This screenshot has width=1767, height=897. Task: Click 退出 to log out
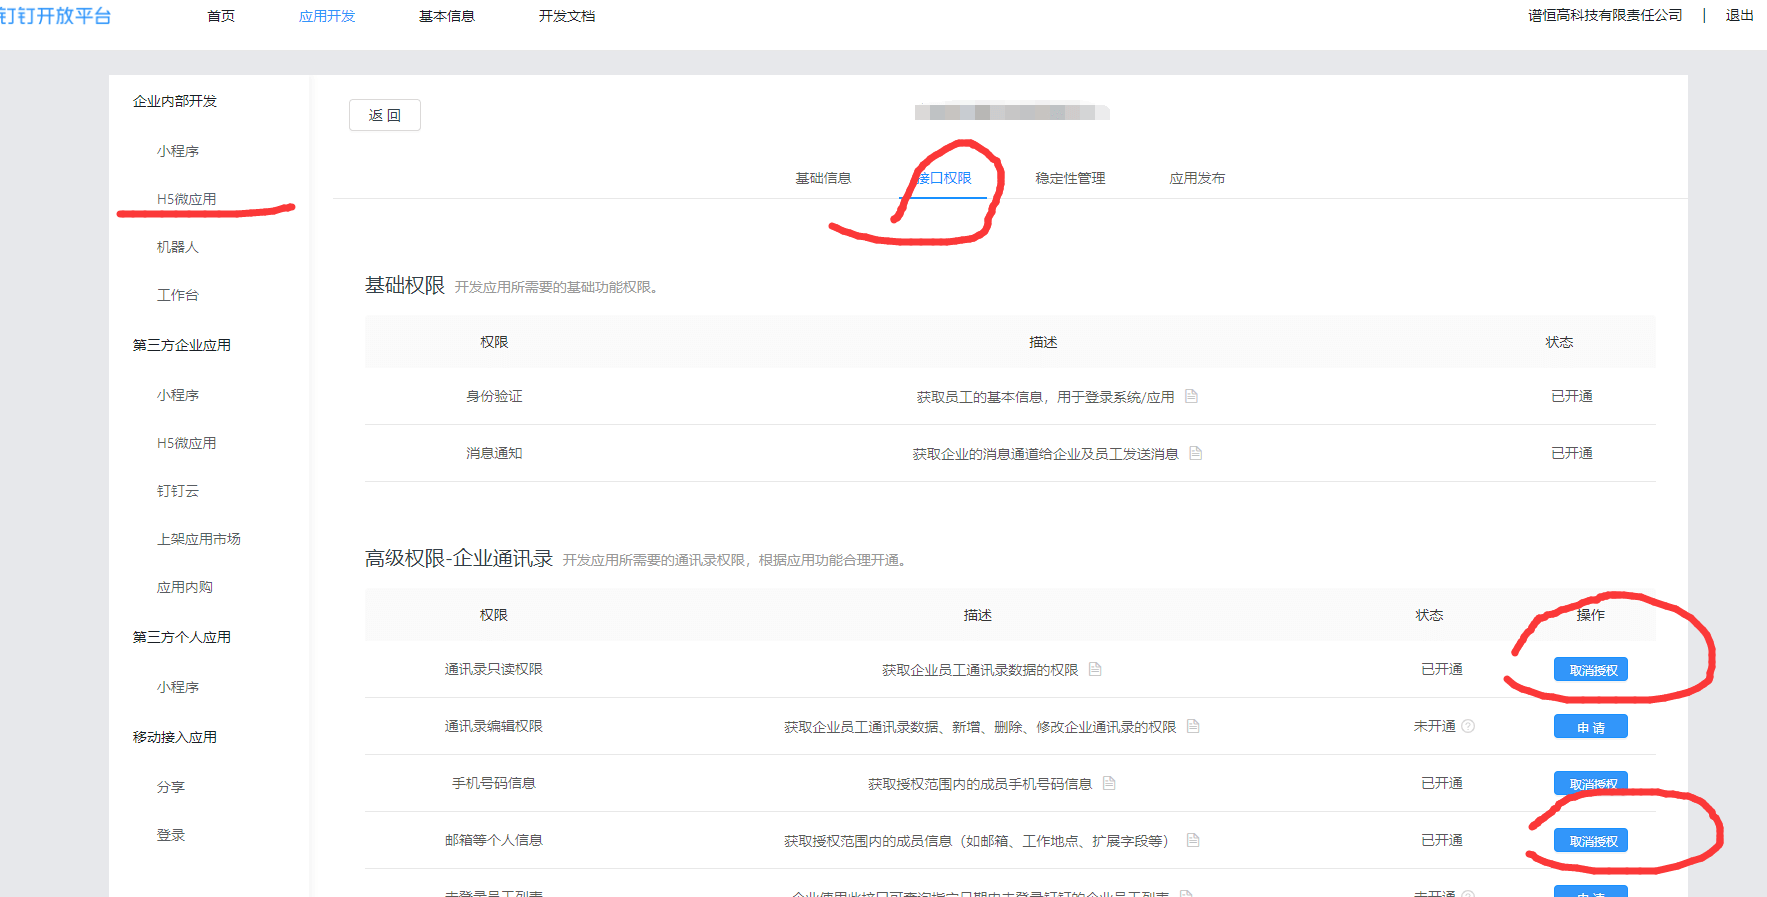[1739, 15]
